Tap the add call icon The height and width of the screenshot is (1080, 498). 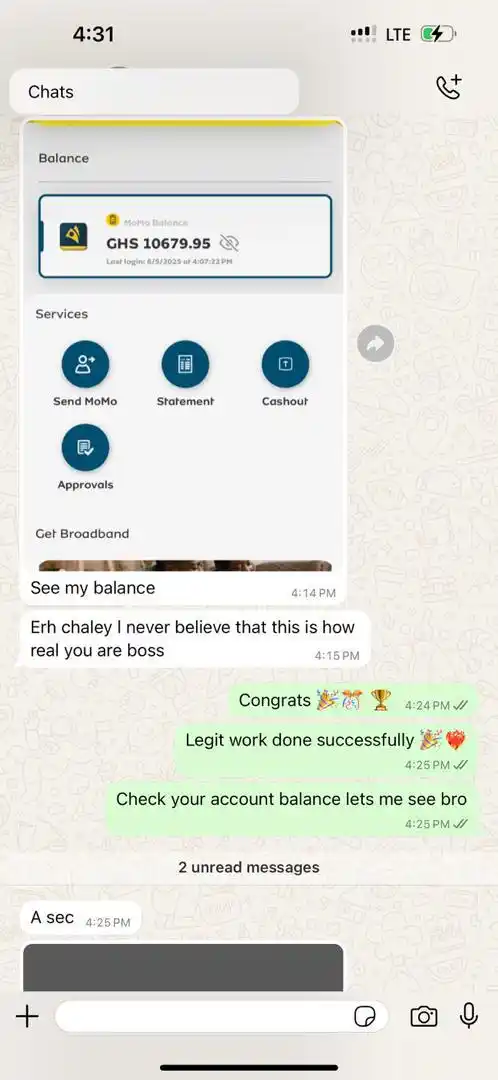[449, 88]
